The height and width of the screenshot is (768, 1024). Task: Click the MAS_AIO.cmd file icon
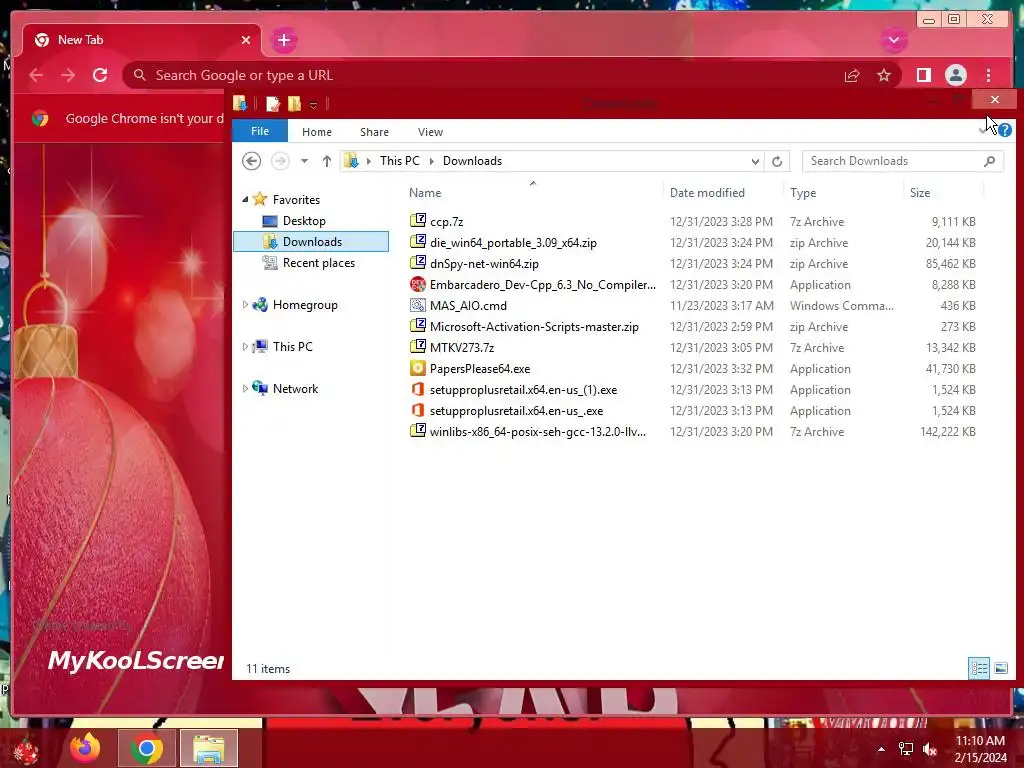pos(417,305)
